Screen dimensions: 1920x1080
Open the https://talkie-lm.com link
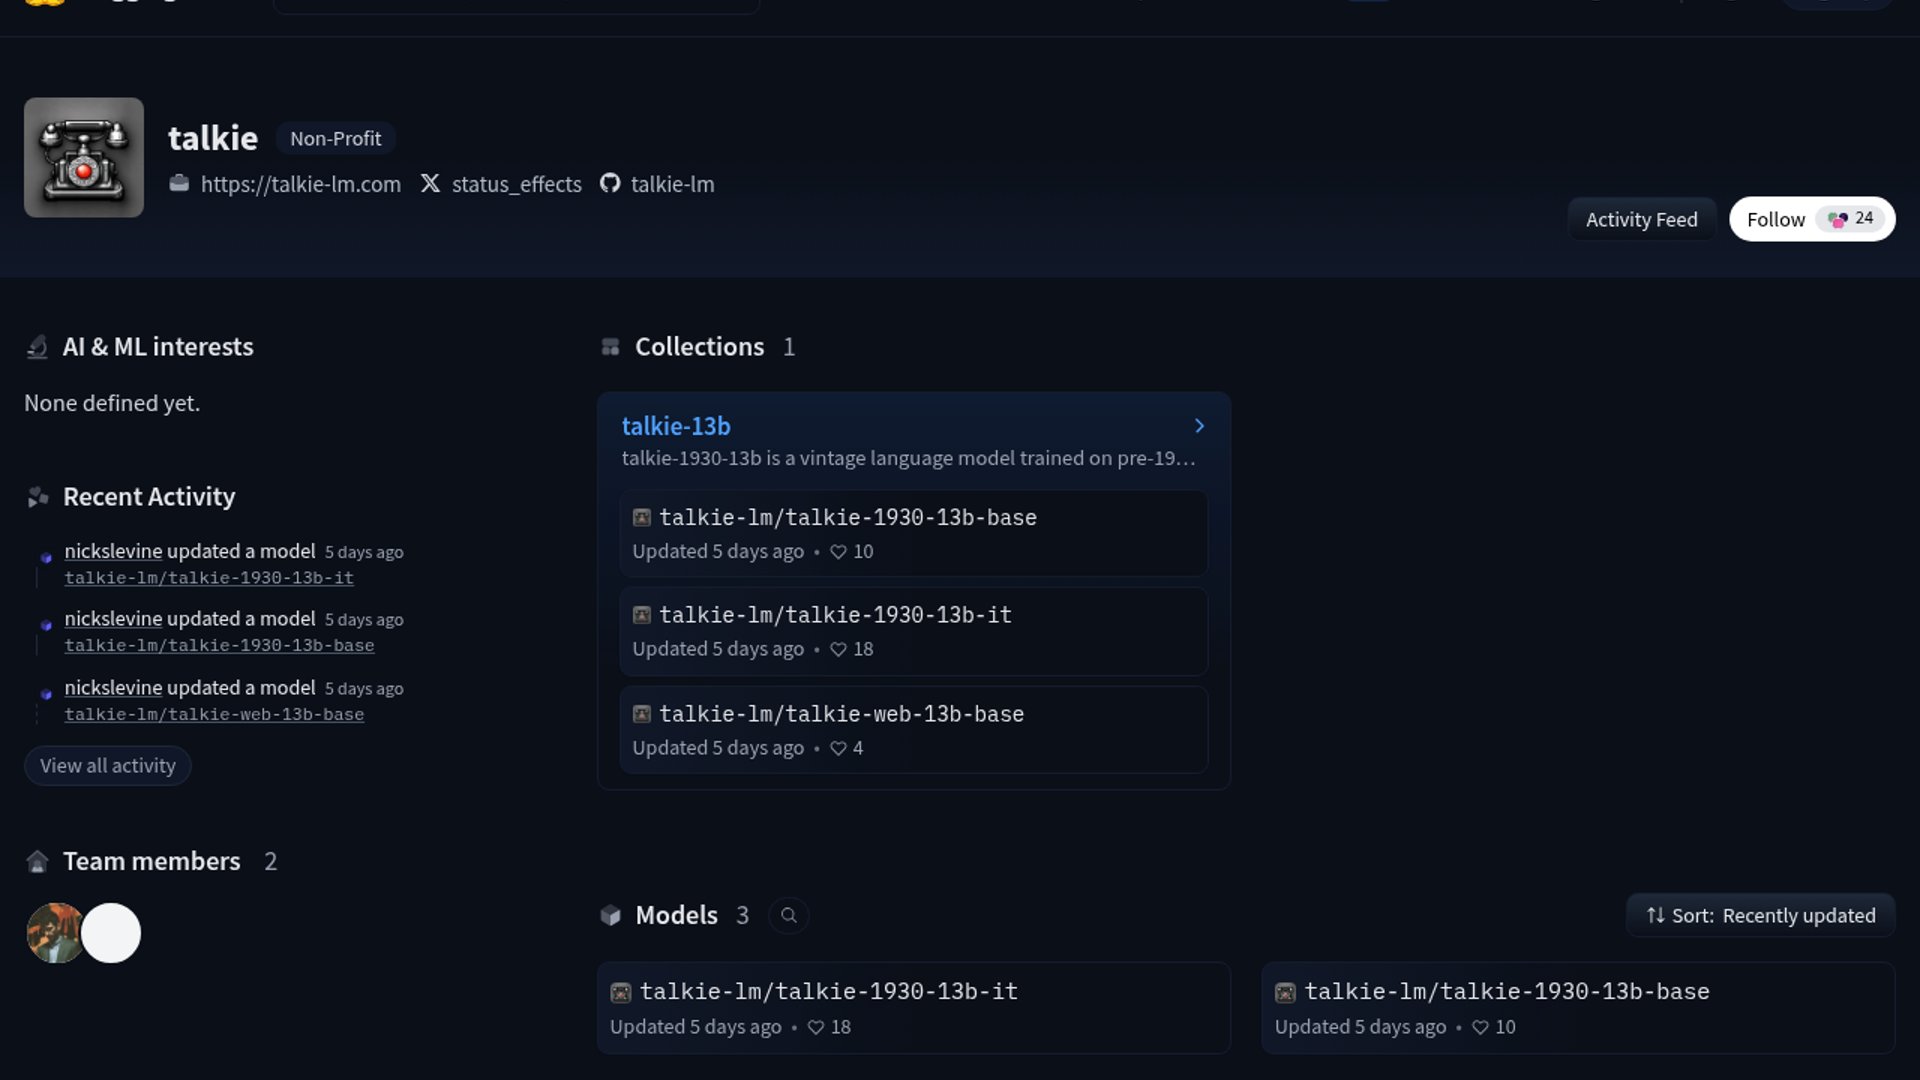(300, 184)
